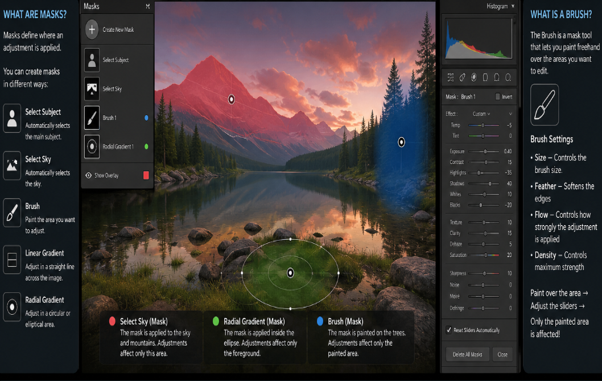This screenshot has height=381, width=602.
Task: Collapse the Histogram panel triangle
Action: (513, 6)
